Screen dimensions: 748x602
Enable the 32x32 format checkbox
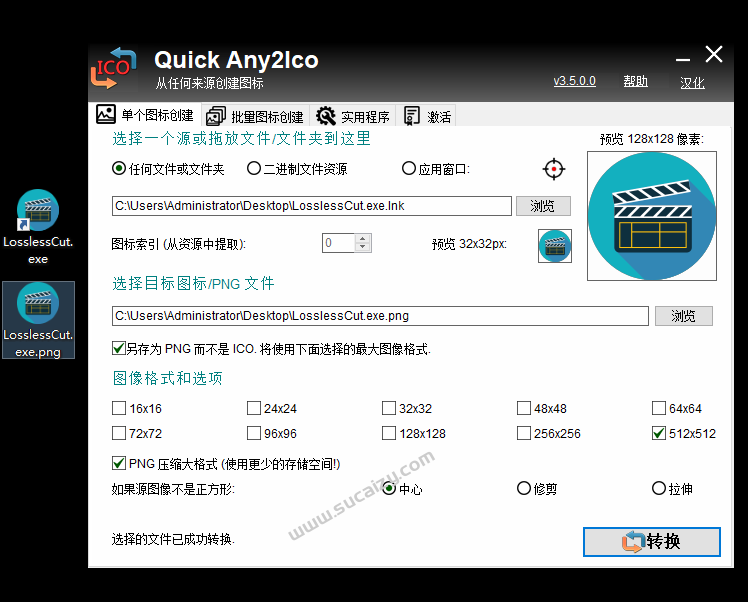pos(389,408)
